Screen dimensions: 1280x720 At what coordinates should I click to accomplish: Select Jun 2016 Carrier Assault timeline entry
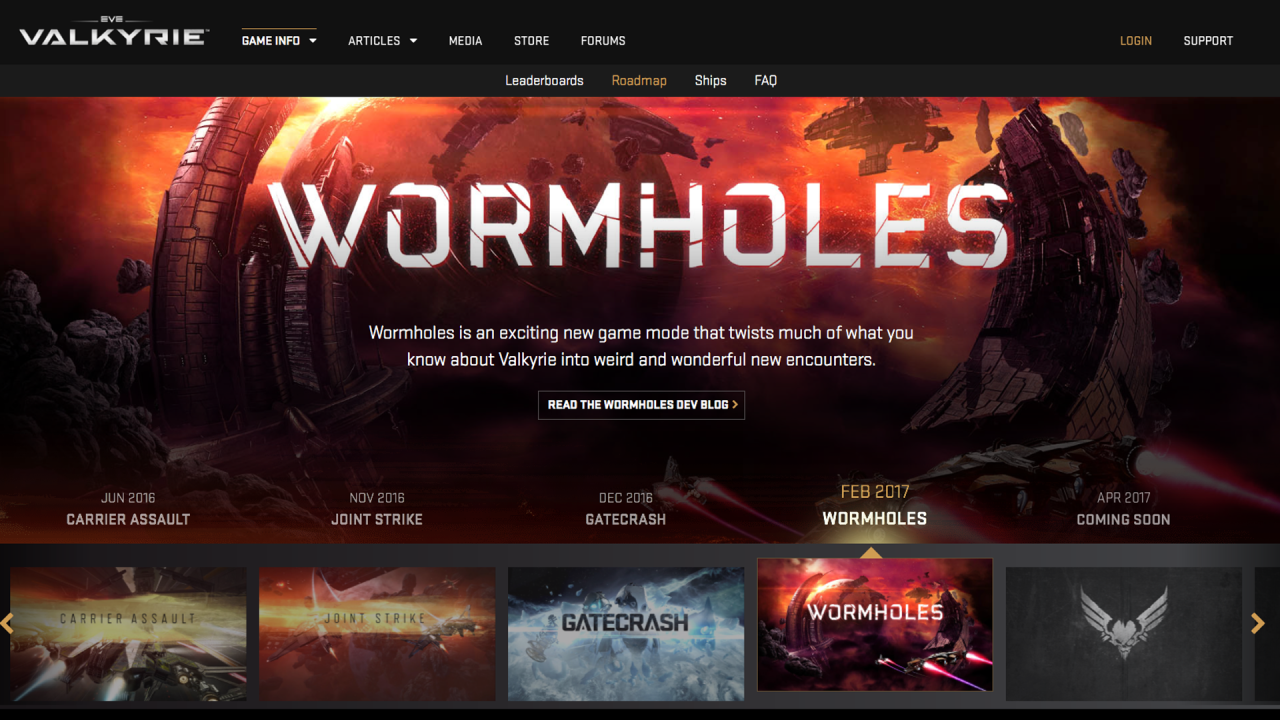click(x=128, y=509)
